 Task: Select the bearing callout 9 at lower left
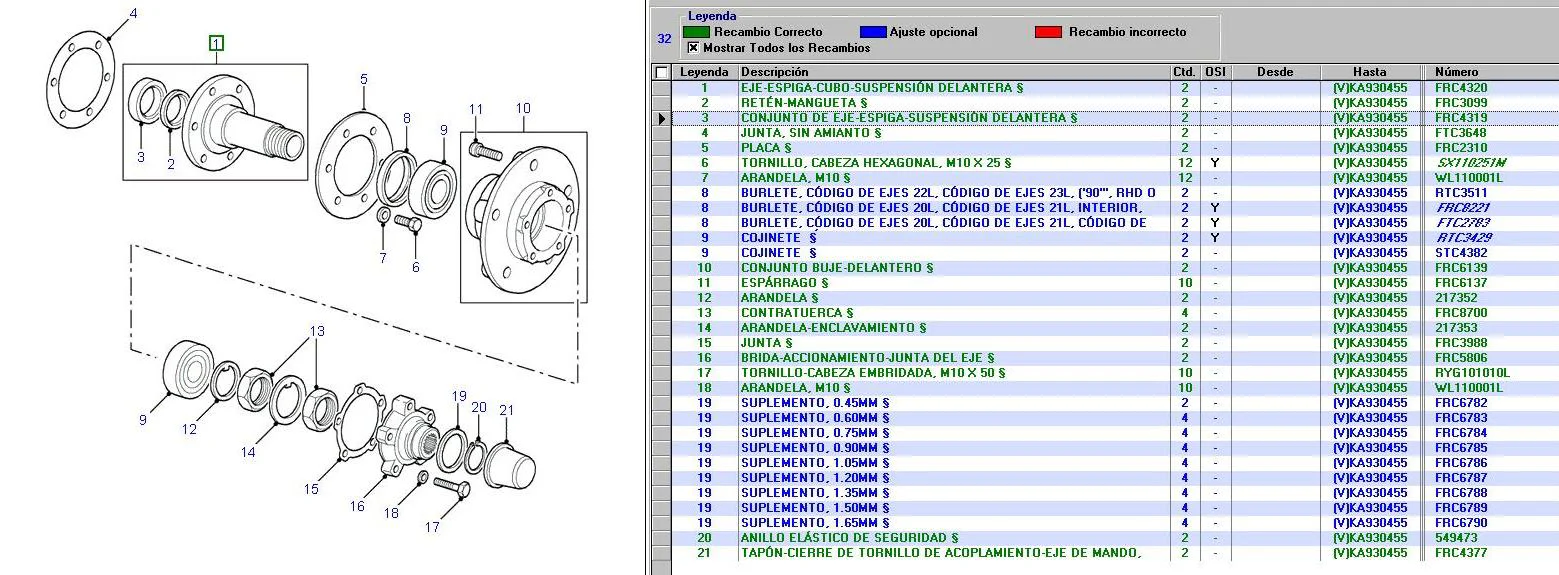143,420
